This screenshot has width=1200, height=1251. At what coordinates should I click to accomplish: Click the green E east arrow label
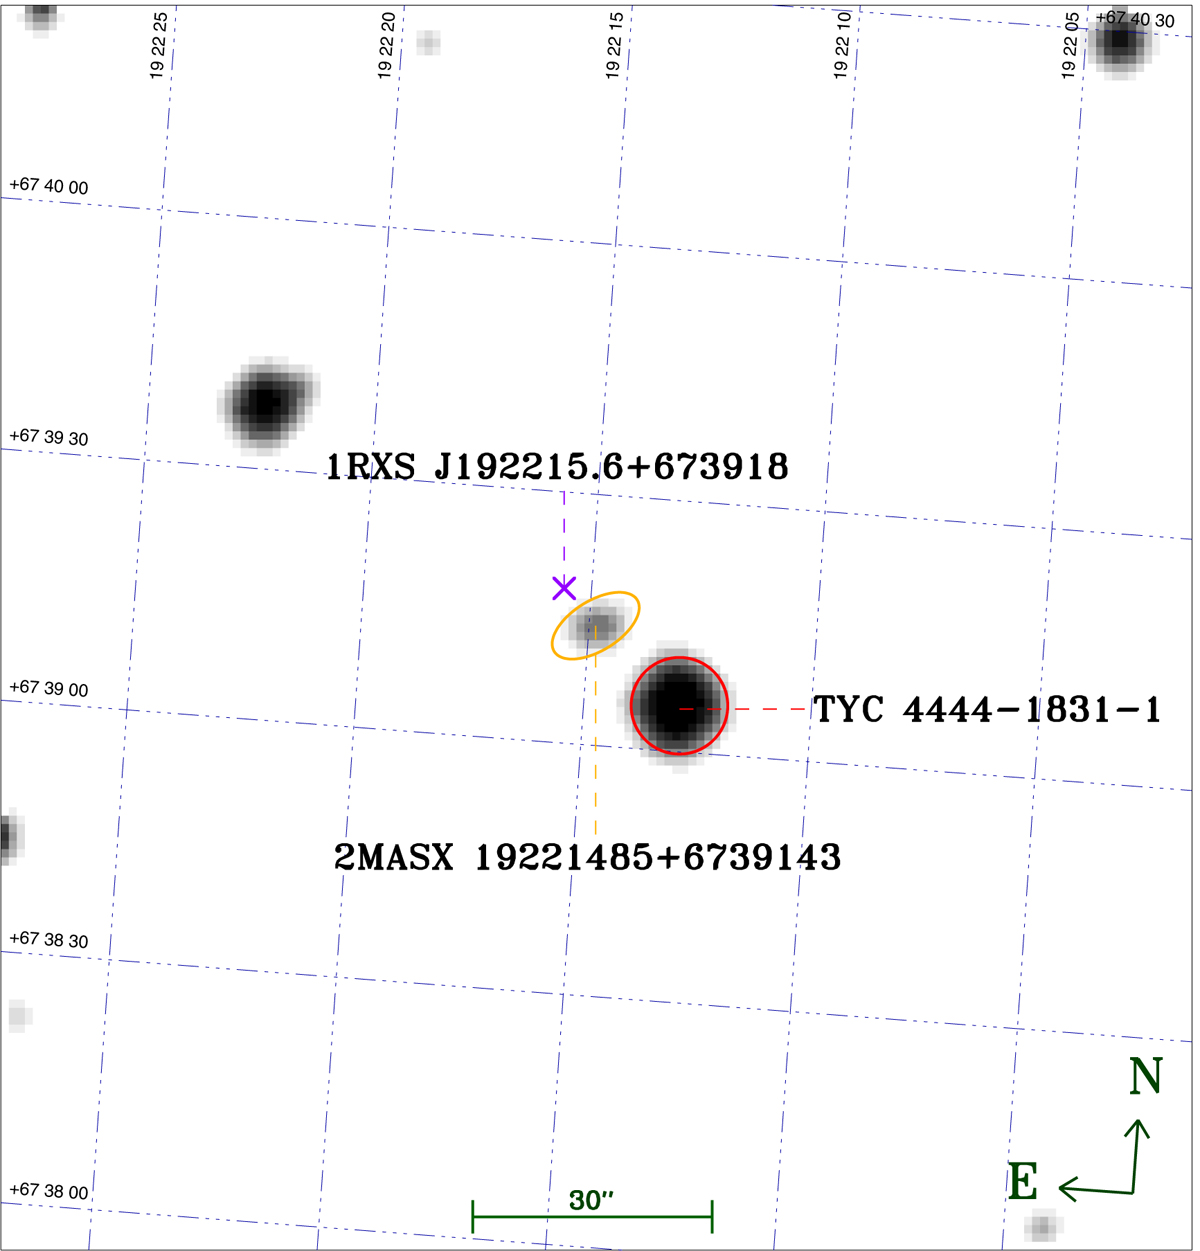pyautogui.click(x=1022, y=1182)
